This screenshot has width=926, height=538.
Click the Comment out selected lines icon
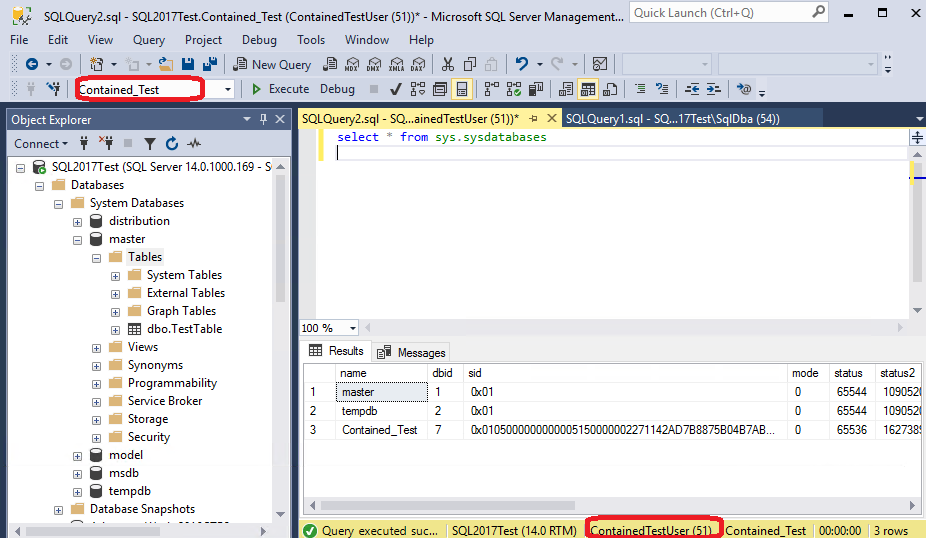640,89
